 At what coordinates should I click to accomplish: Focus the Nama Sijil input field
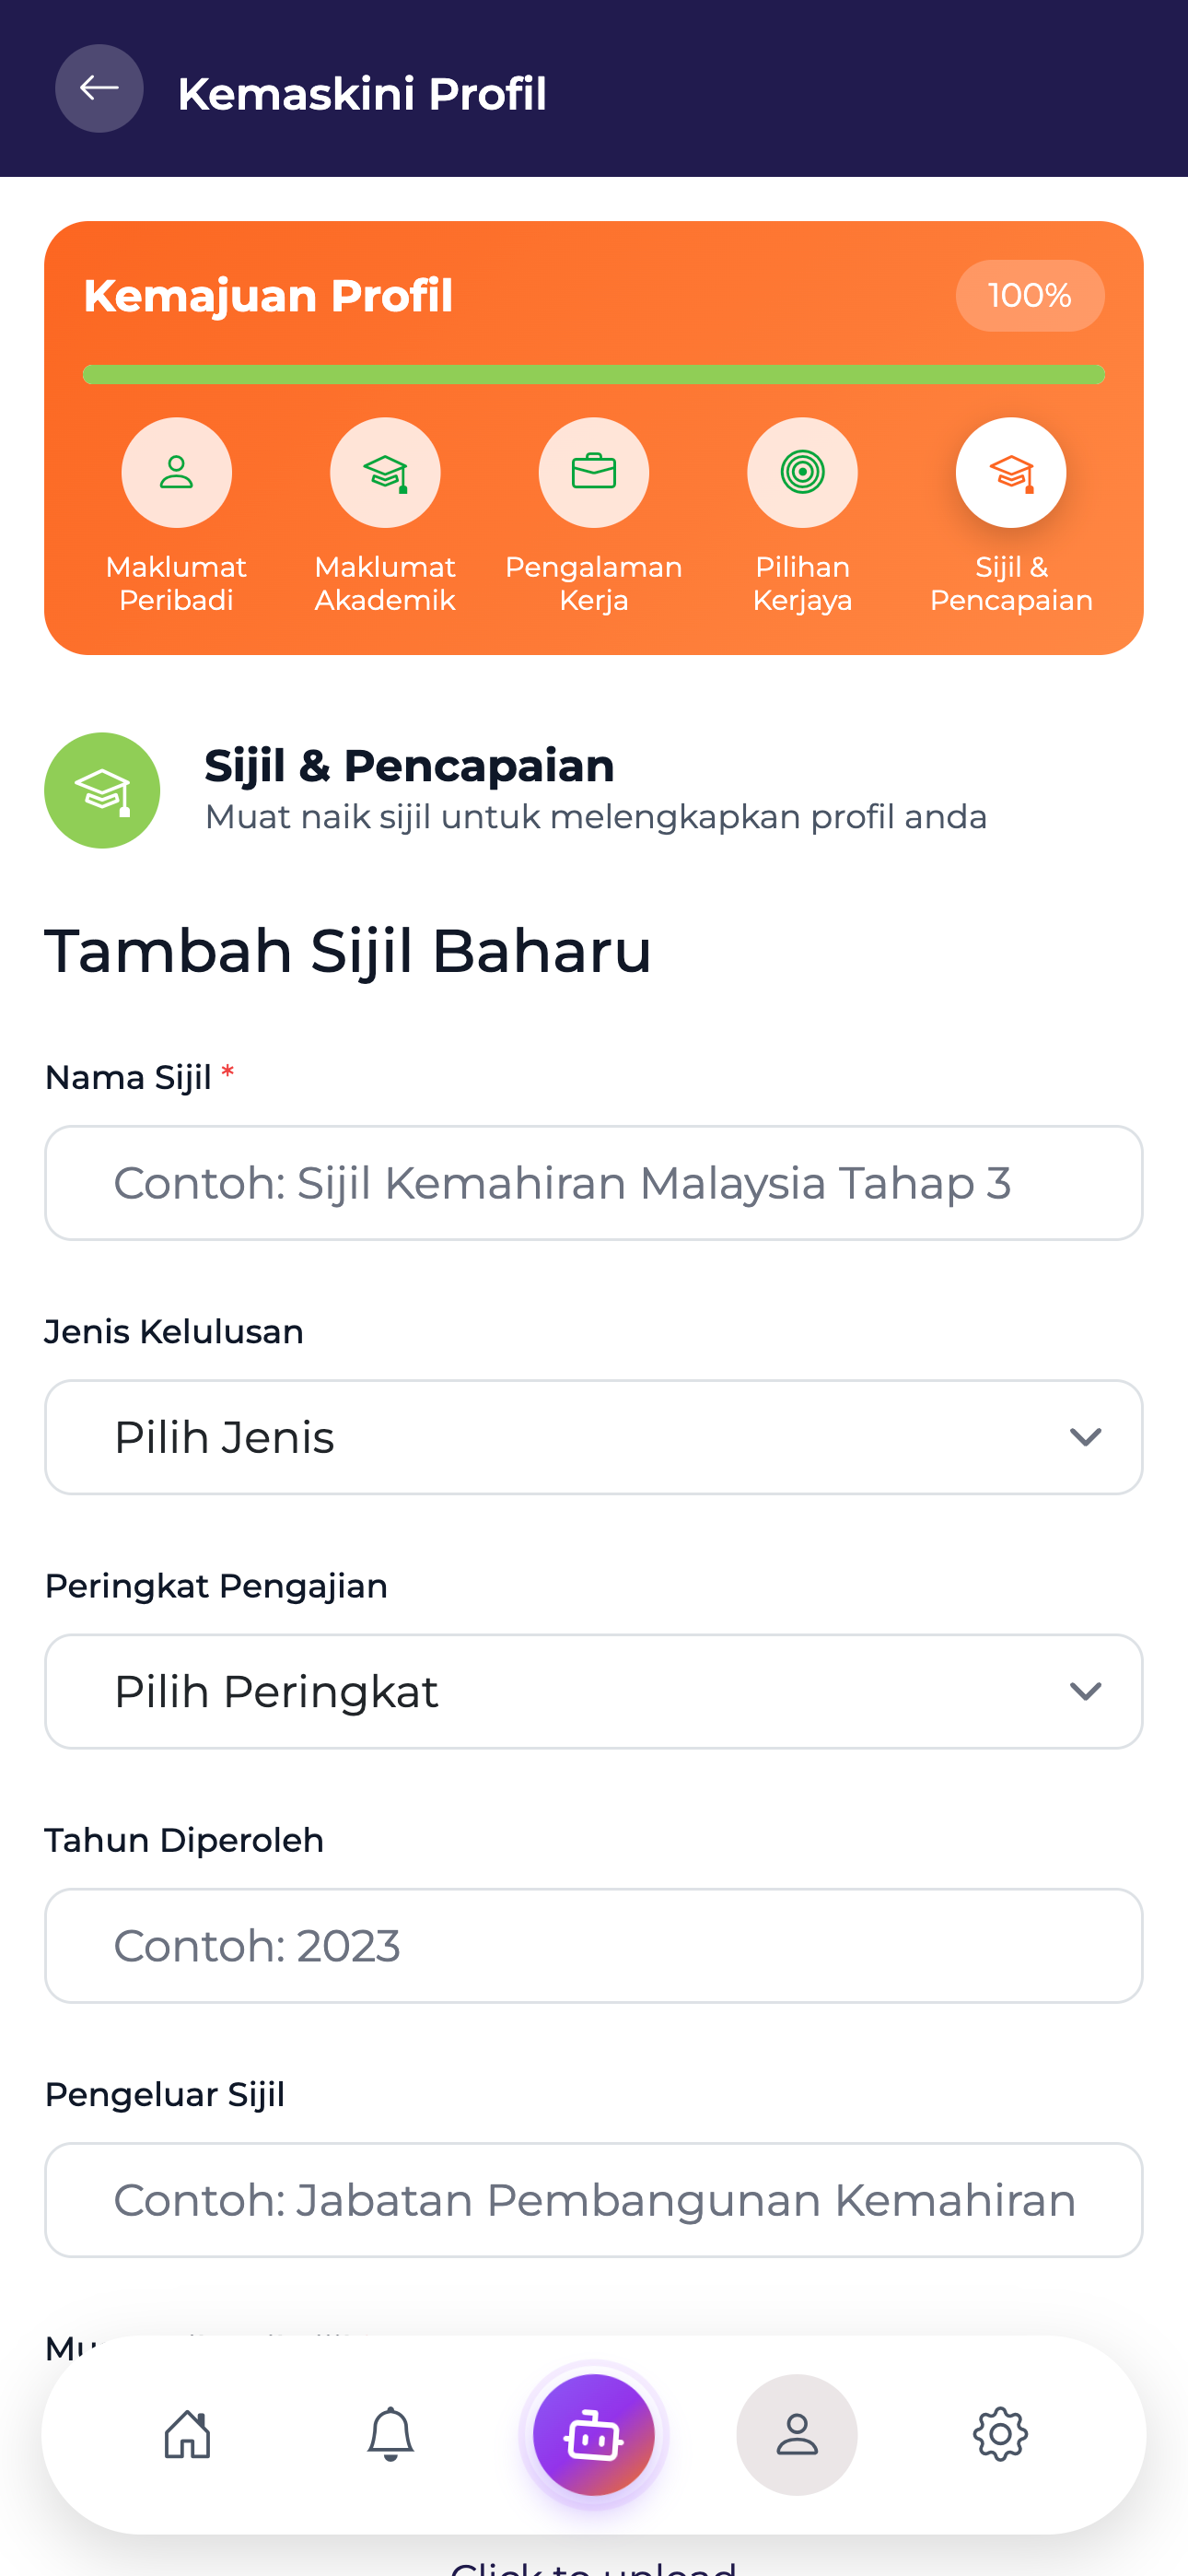(x=594, y=1183)
